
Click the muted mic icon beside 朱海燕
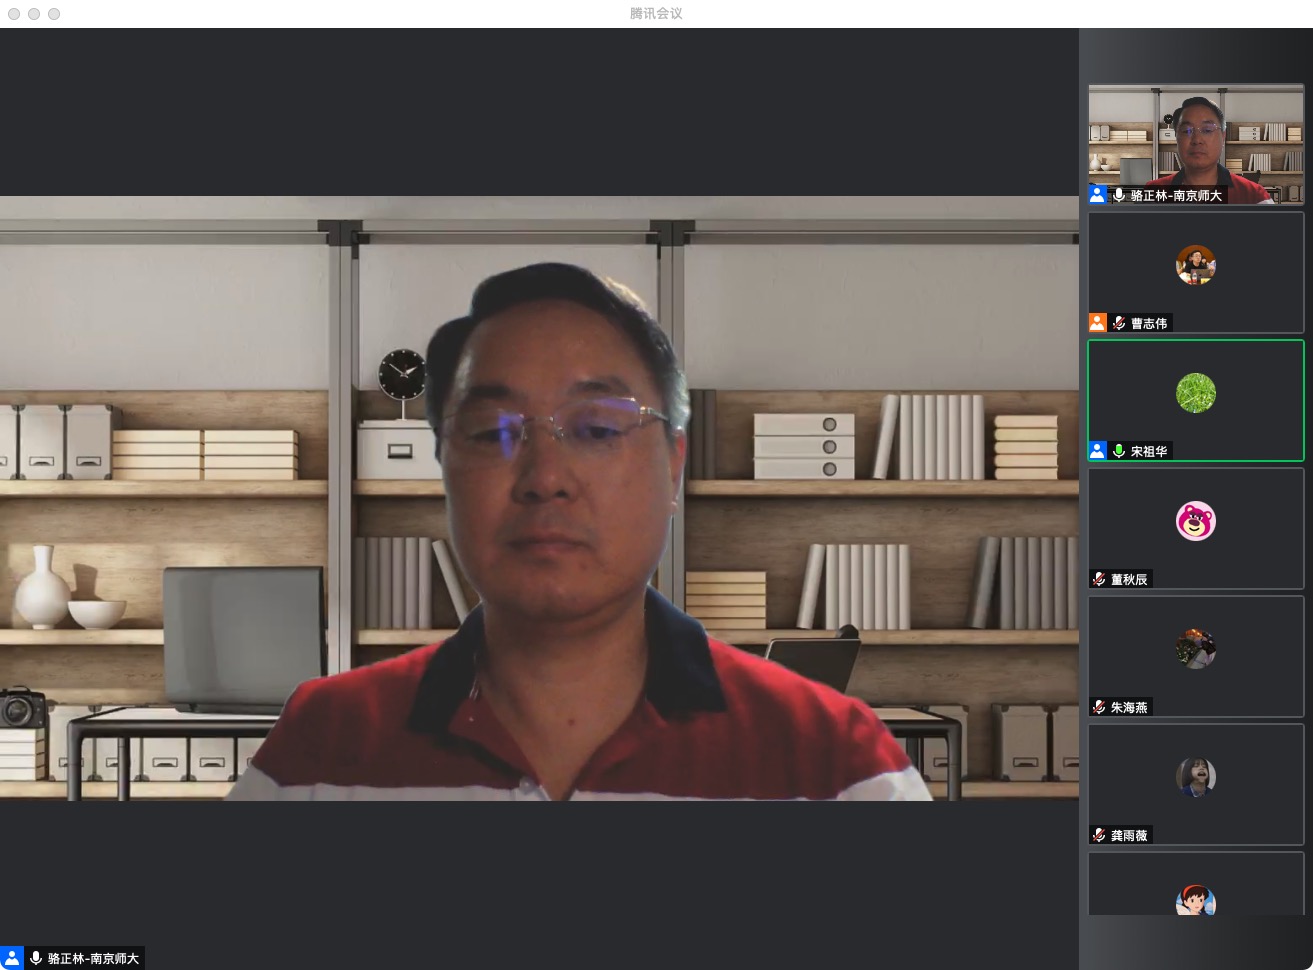pos(1099,707)
